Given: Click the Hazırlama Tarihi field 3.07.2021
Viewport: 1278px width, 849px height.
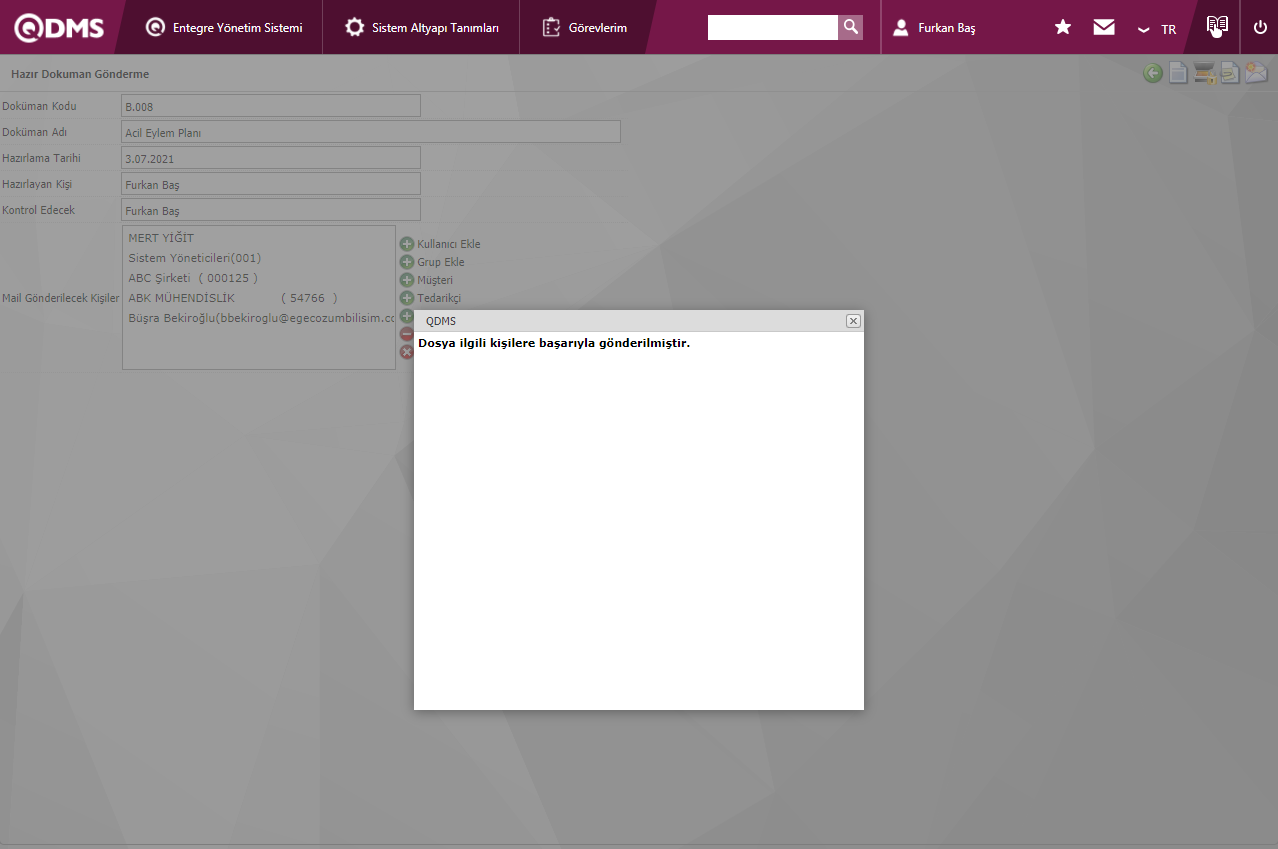Looking at the screenshot, I should point(271,158).
